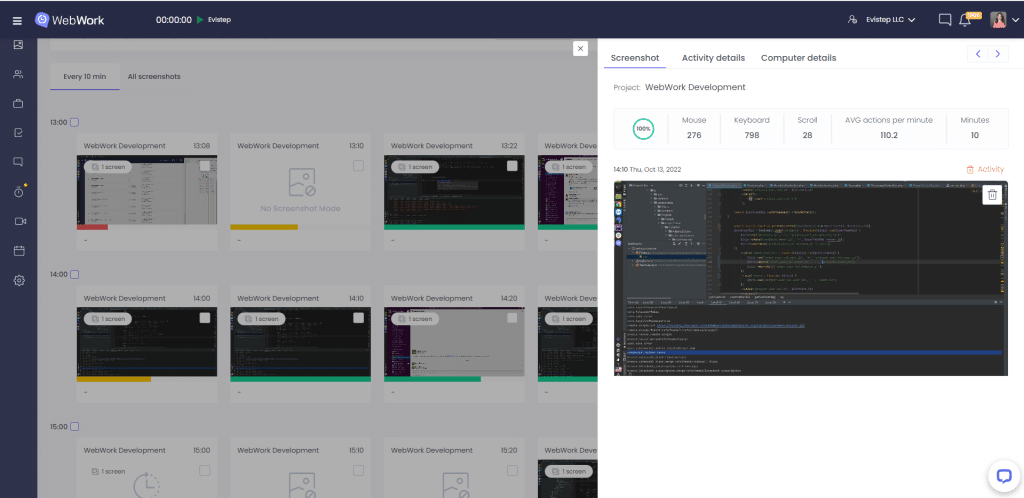
Task: Check the 15:00 hour checkbox
Action: click(74, 426)
